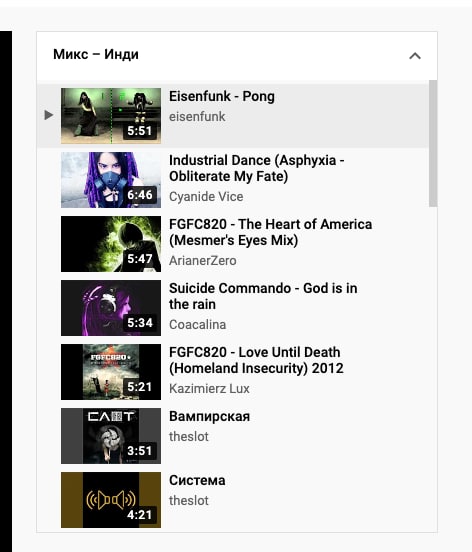Select FGFC820 - Love Until Death title
Screen dimensions: 472x552
tap(256, 360)
